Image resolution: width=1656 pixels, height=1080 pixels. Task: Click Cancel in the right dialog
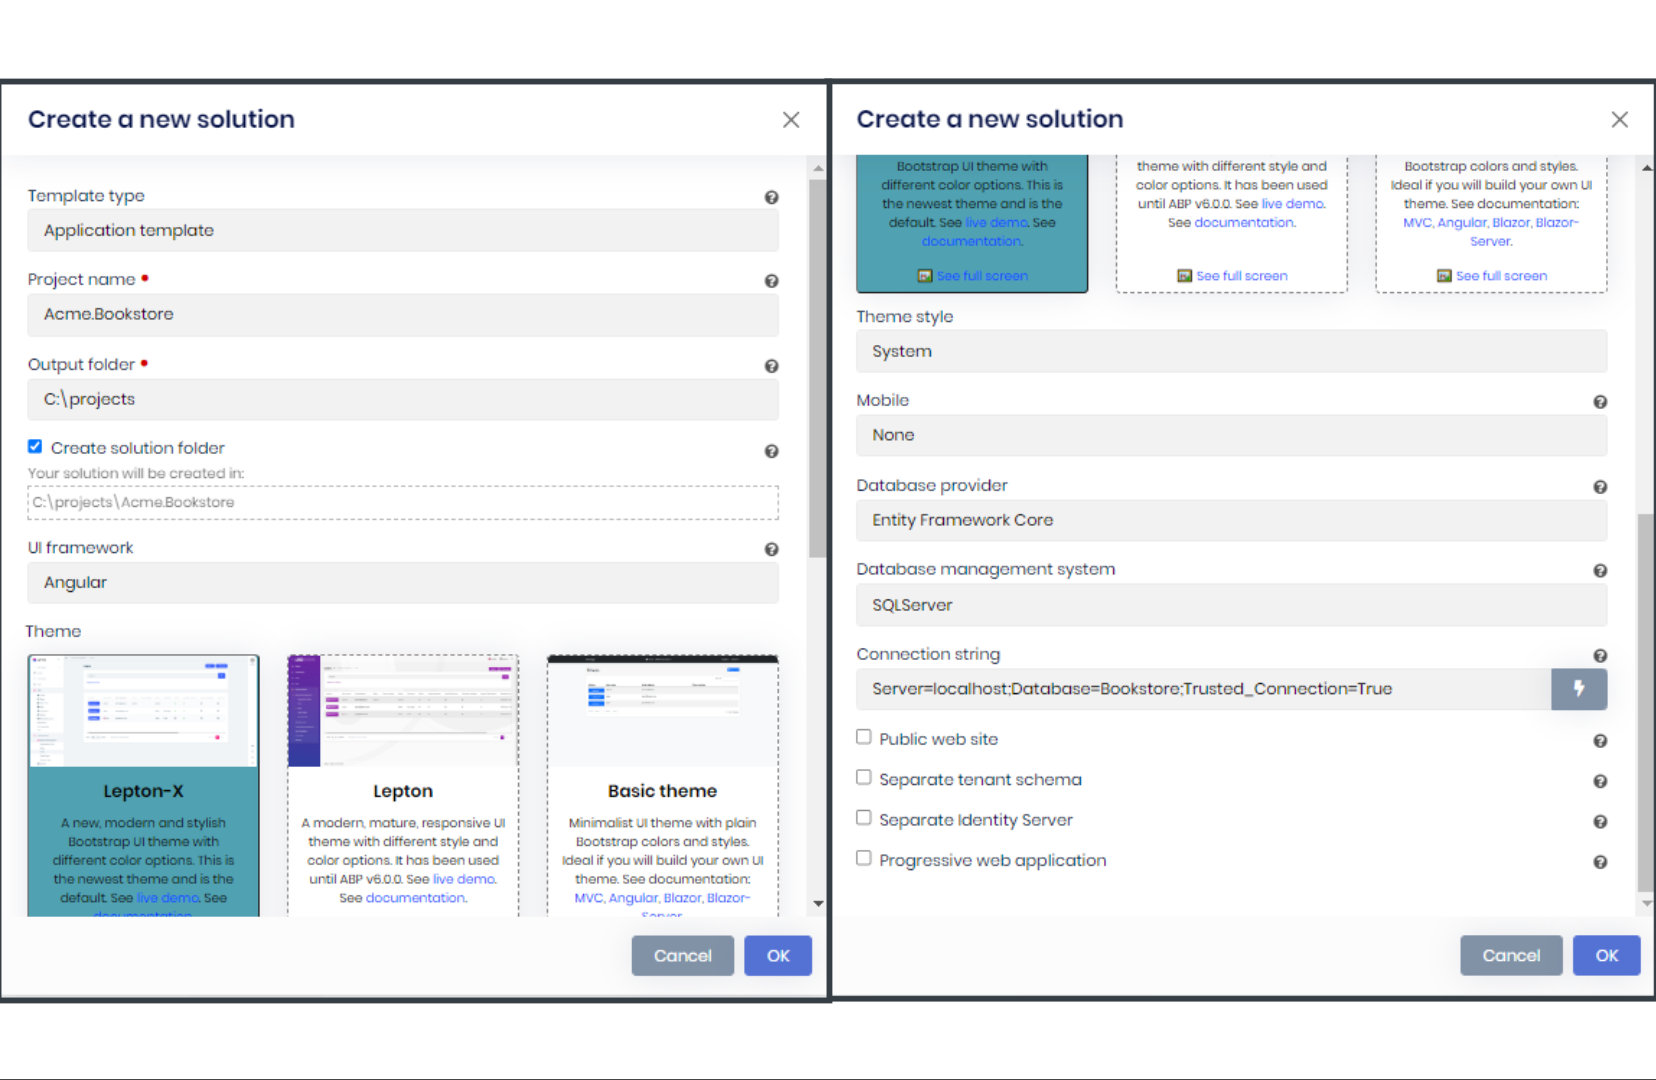(x=1511, y=956)
